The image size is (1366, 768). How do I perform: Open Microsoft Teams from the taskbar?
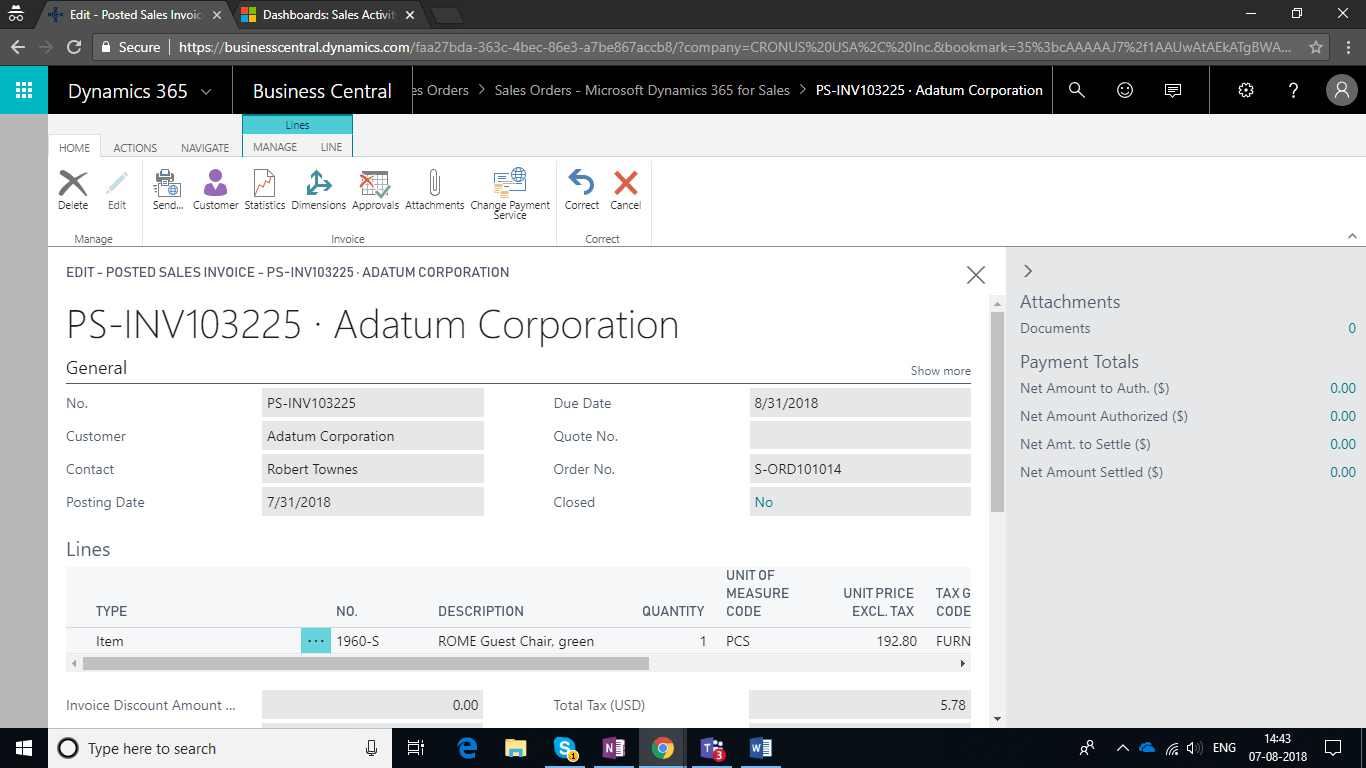(712, 748)
